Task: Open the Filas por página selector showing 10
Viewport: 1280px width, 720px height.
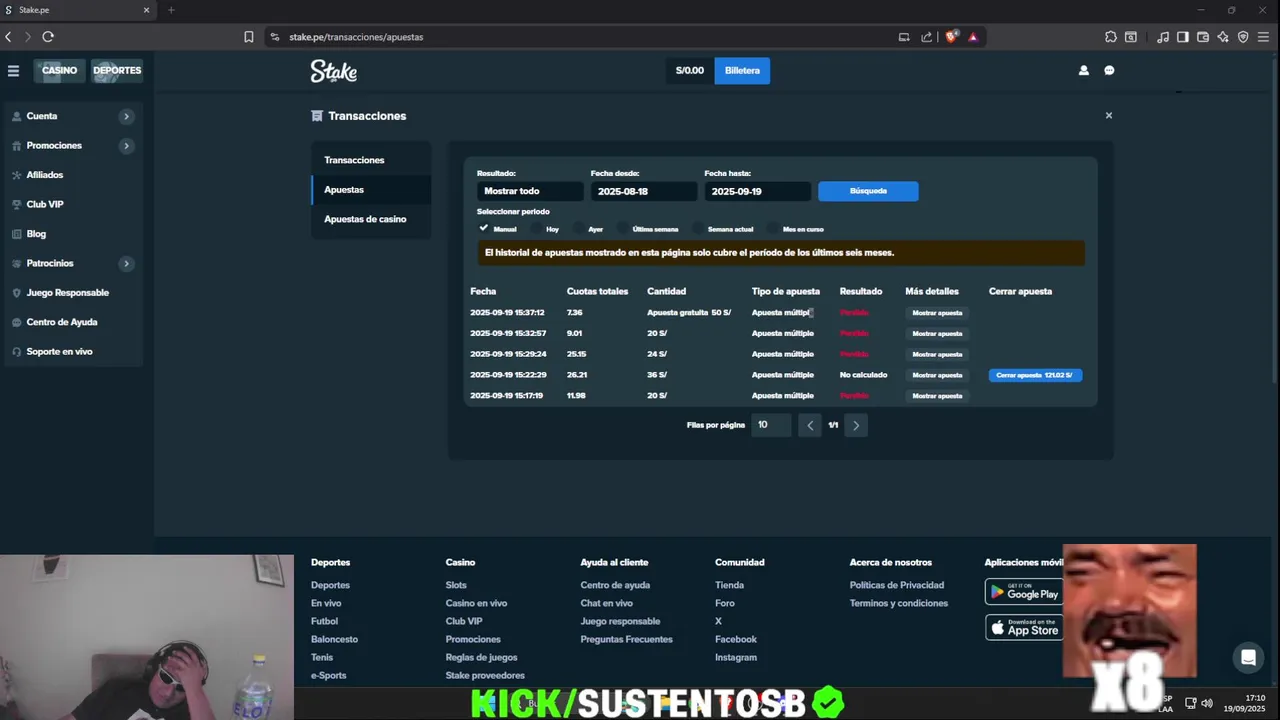Action: pos(771,425)
